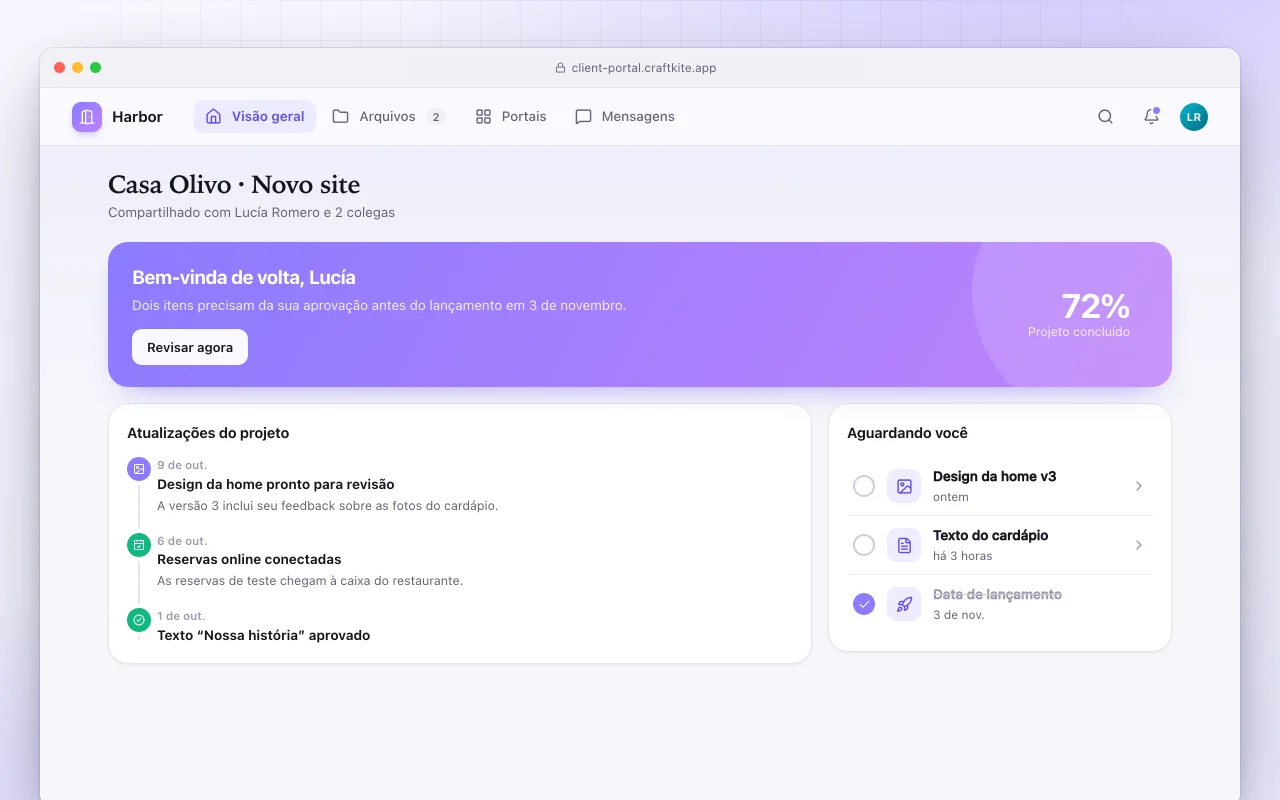Click the Atualizações do projeto heading
Image resolution: width=1280 pixels, height=800 pixels.
click(208, 433)
